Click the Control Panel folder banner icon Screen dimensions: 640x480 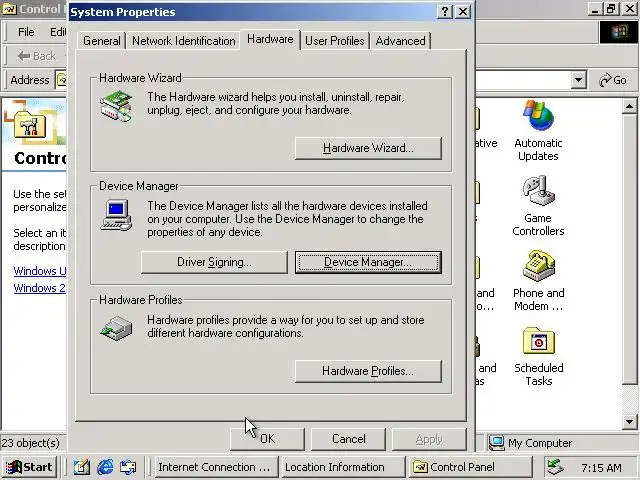click(30, 124)
